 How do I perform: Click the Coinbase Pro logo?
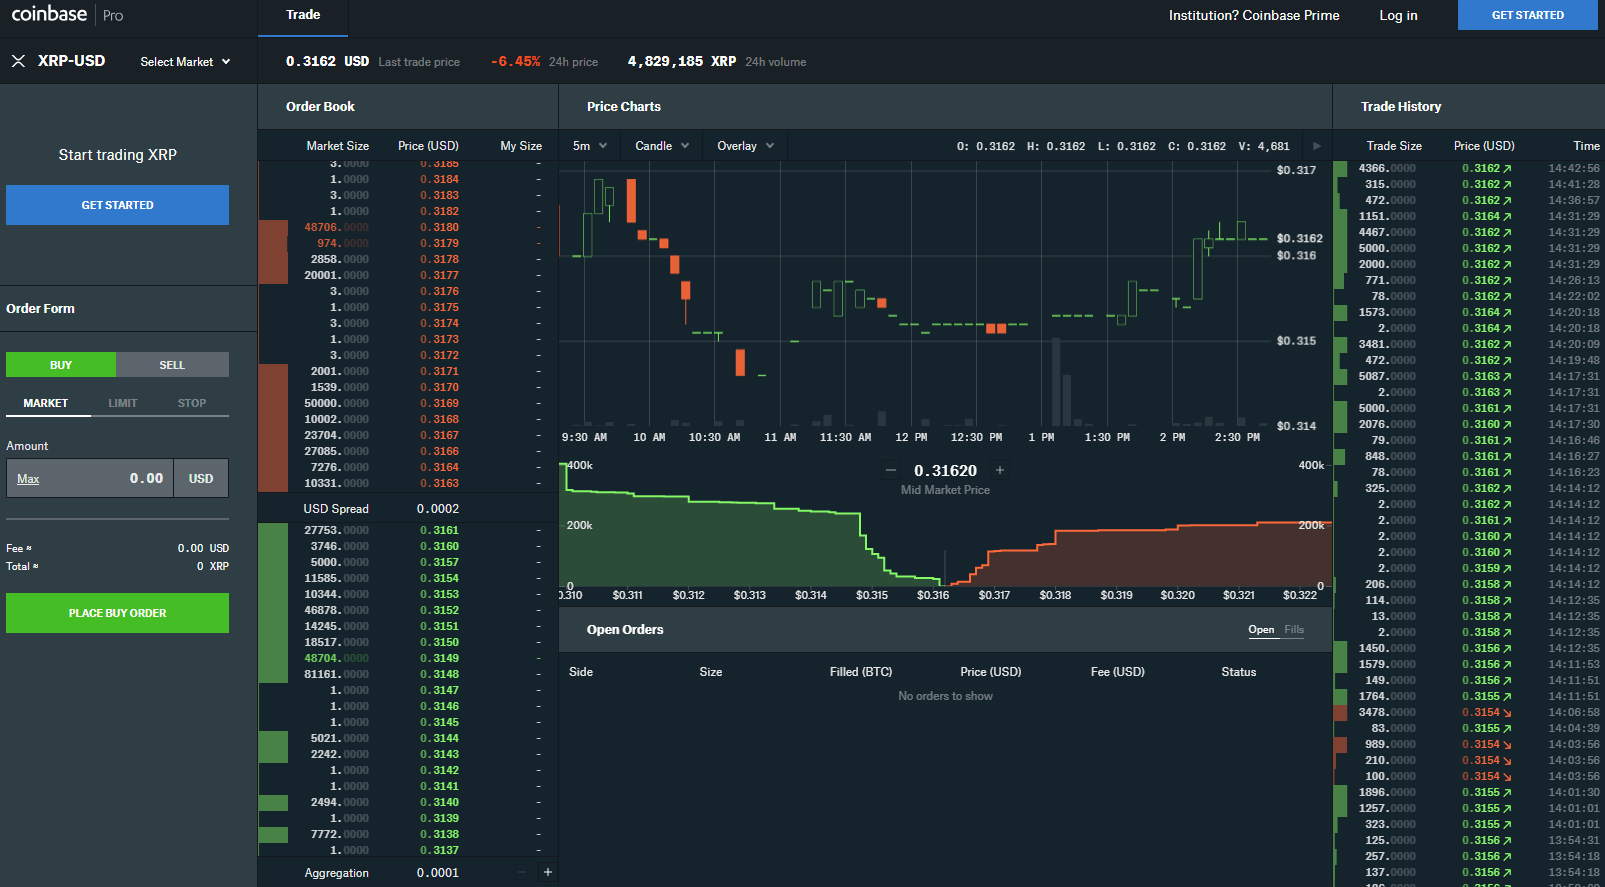(x=67, y=15)
